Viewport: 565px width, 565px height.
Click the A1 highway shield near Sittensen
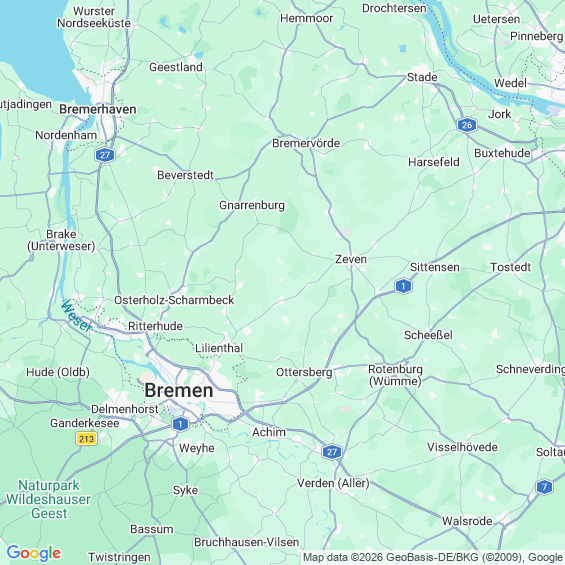pyautogui.click(x=403, y=286)
